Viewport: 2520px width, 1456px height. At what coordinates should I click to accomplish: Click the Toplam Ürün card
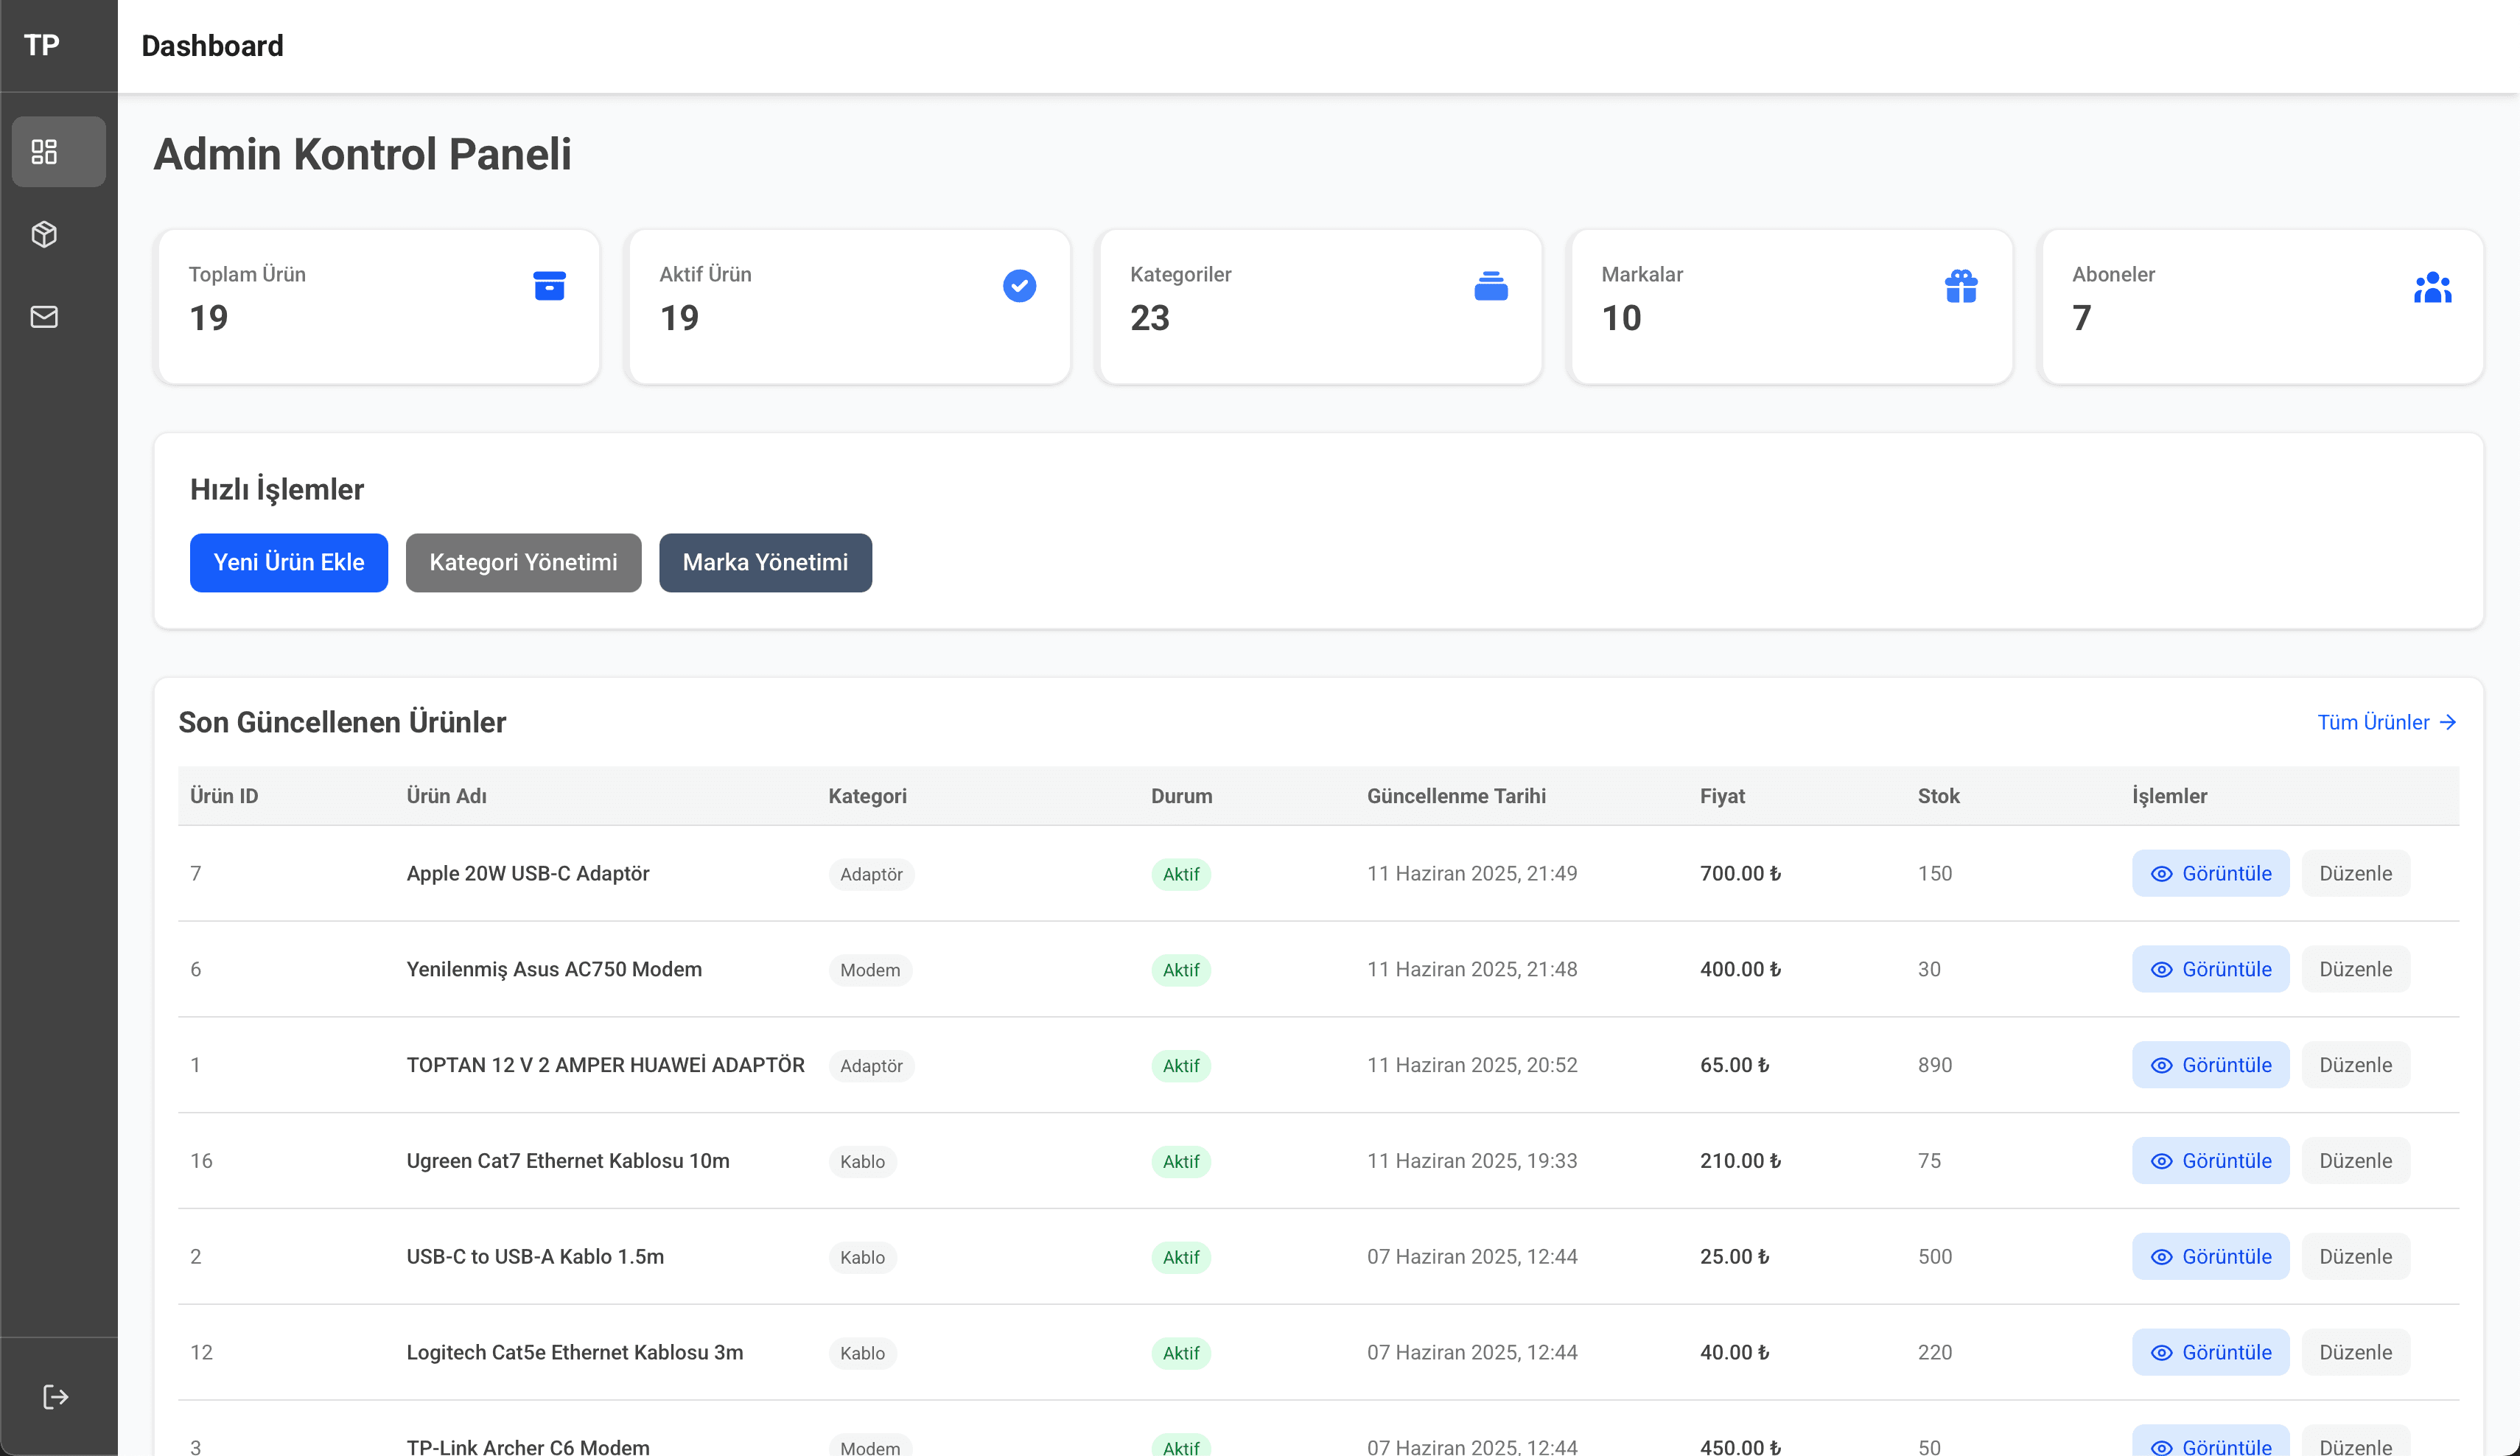[x=378, y=307]
